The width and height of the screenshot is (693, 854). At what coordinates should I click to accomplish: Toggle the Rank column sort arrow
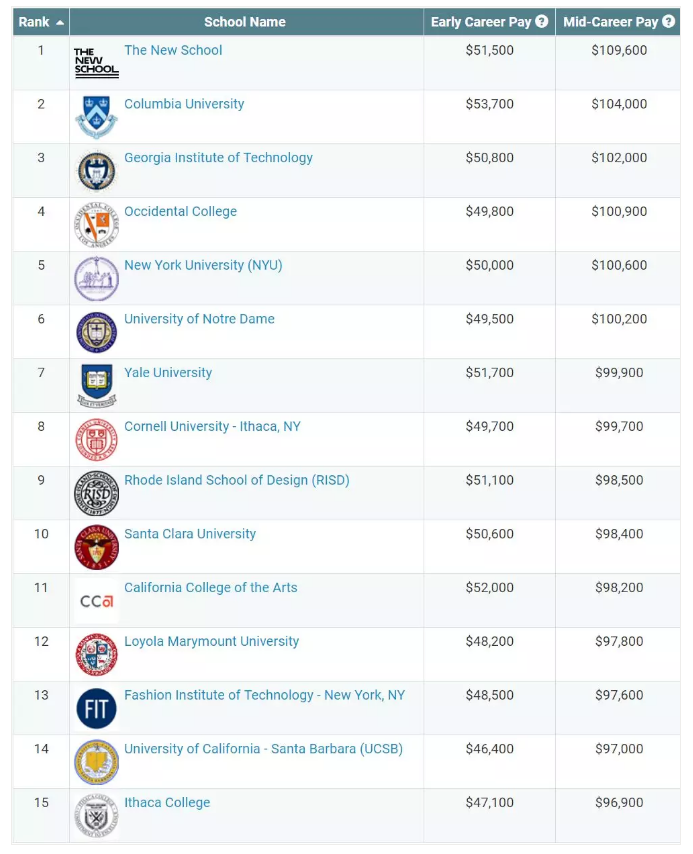[x=60, y=22]
